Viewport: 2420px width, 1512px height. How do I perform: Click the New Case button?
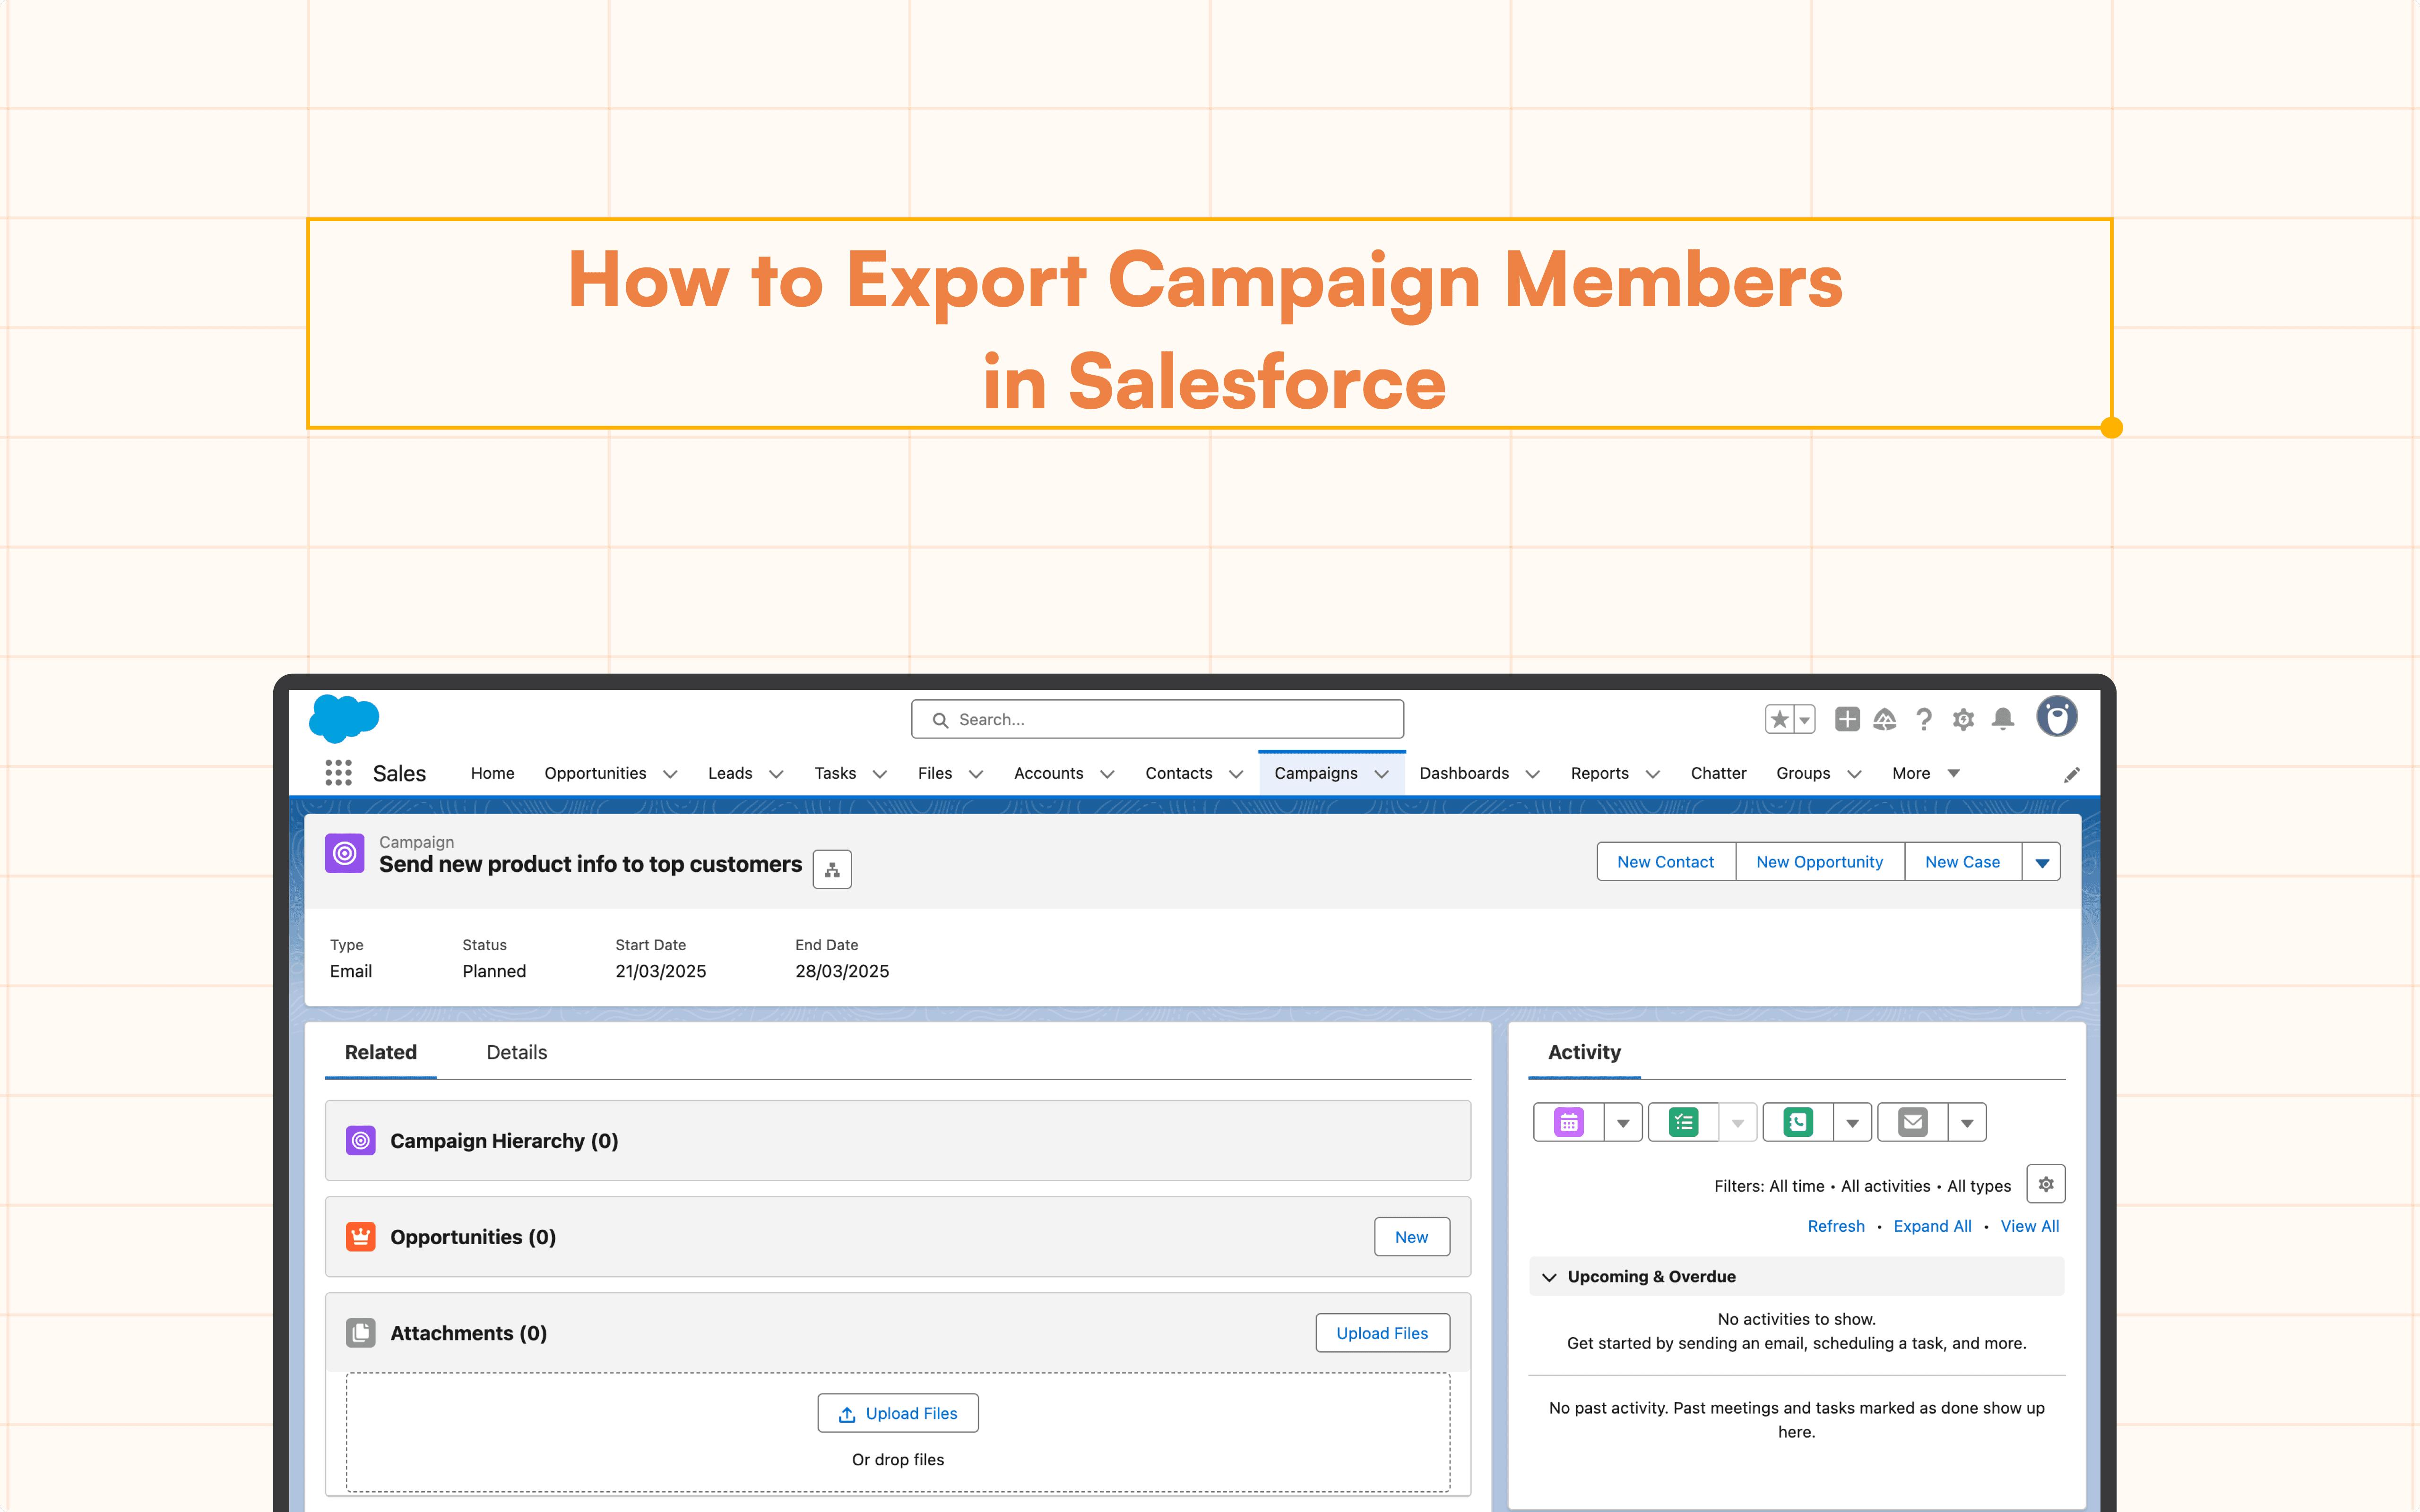tap(1963, 862)
